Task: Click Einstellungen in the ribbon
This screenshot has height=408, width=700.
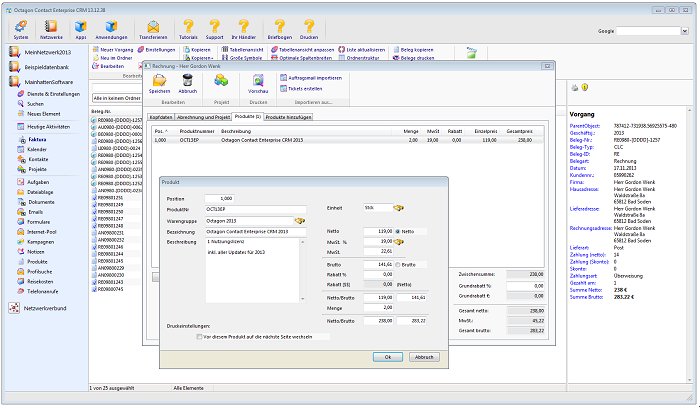Action: pyautogui.click(x=156, y=50)
